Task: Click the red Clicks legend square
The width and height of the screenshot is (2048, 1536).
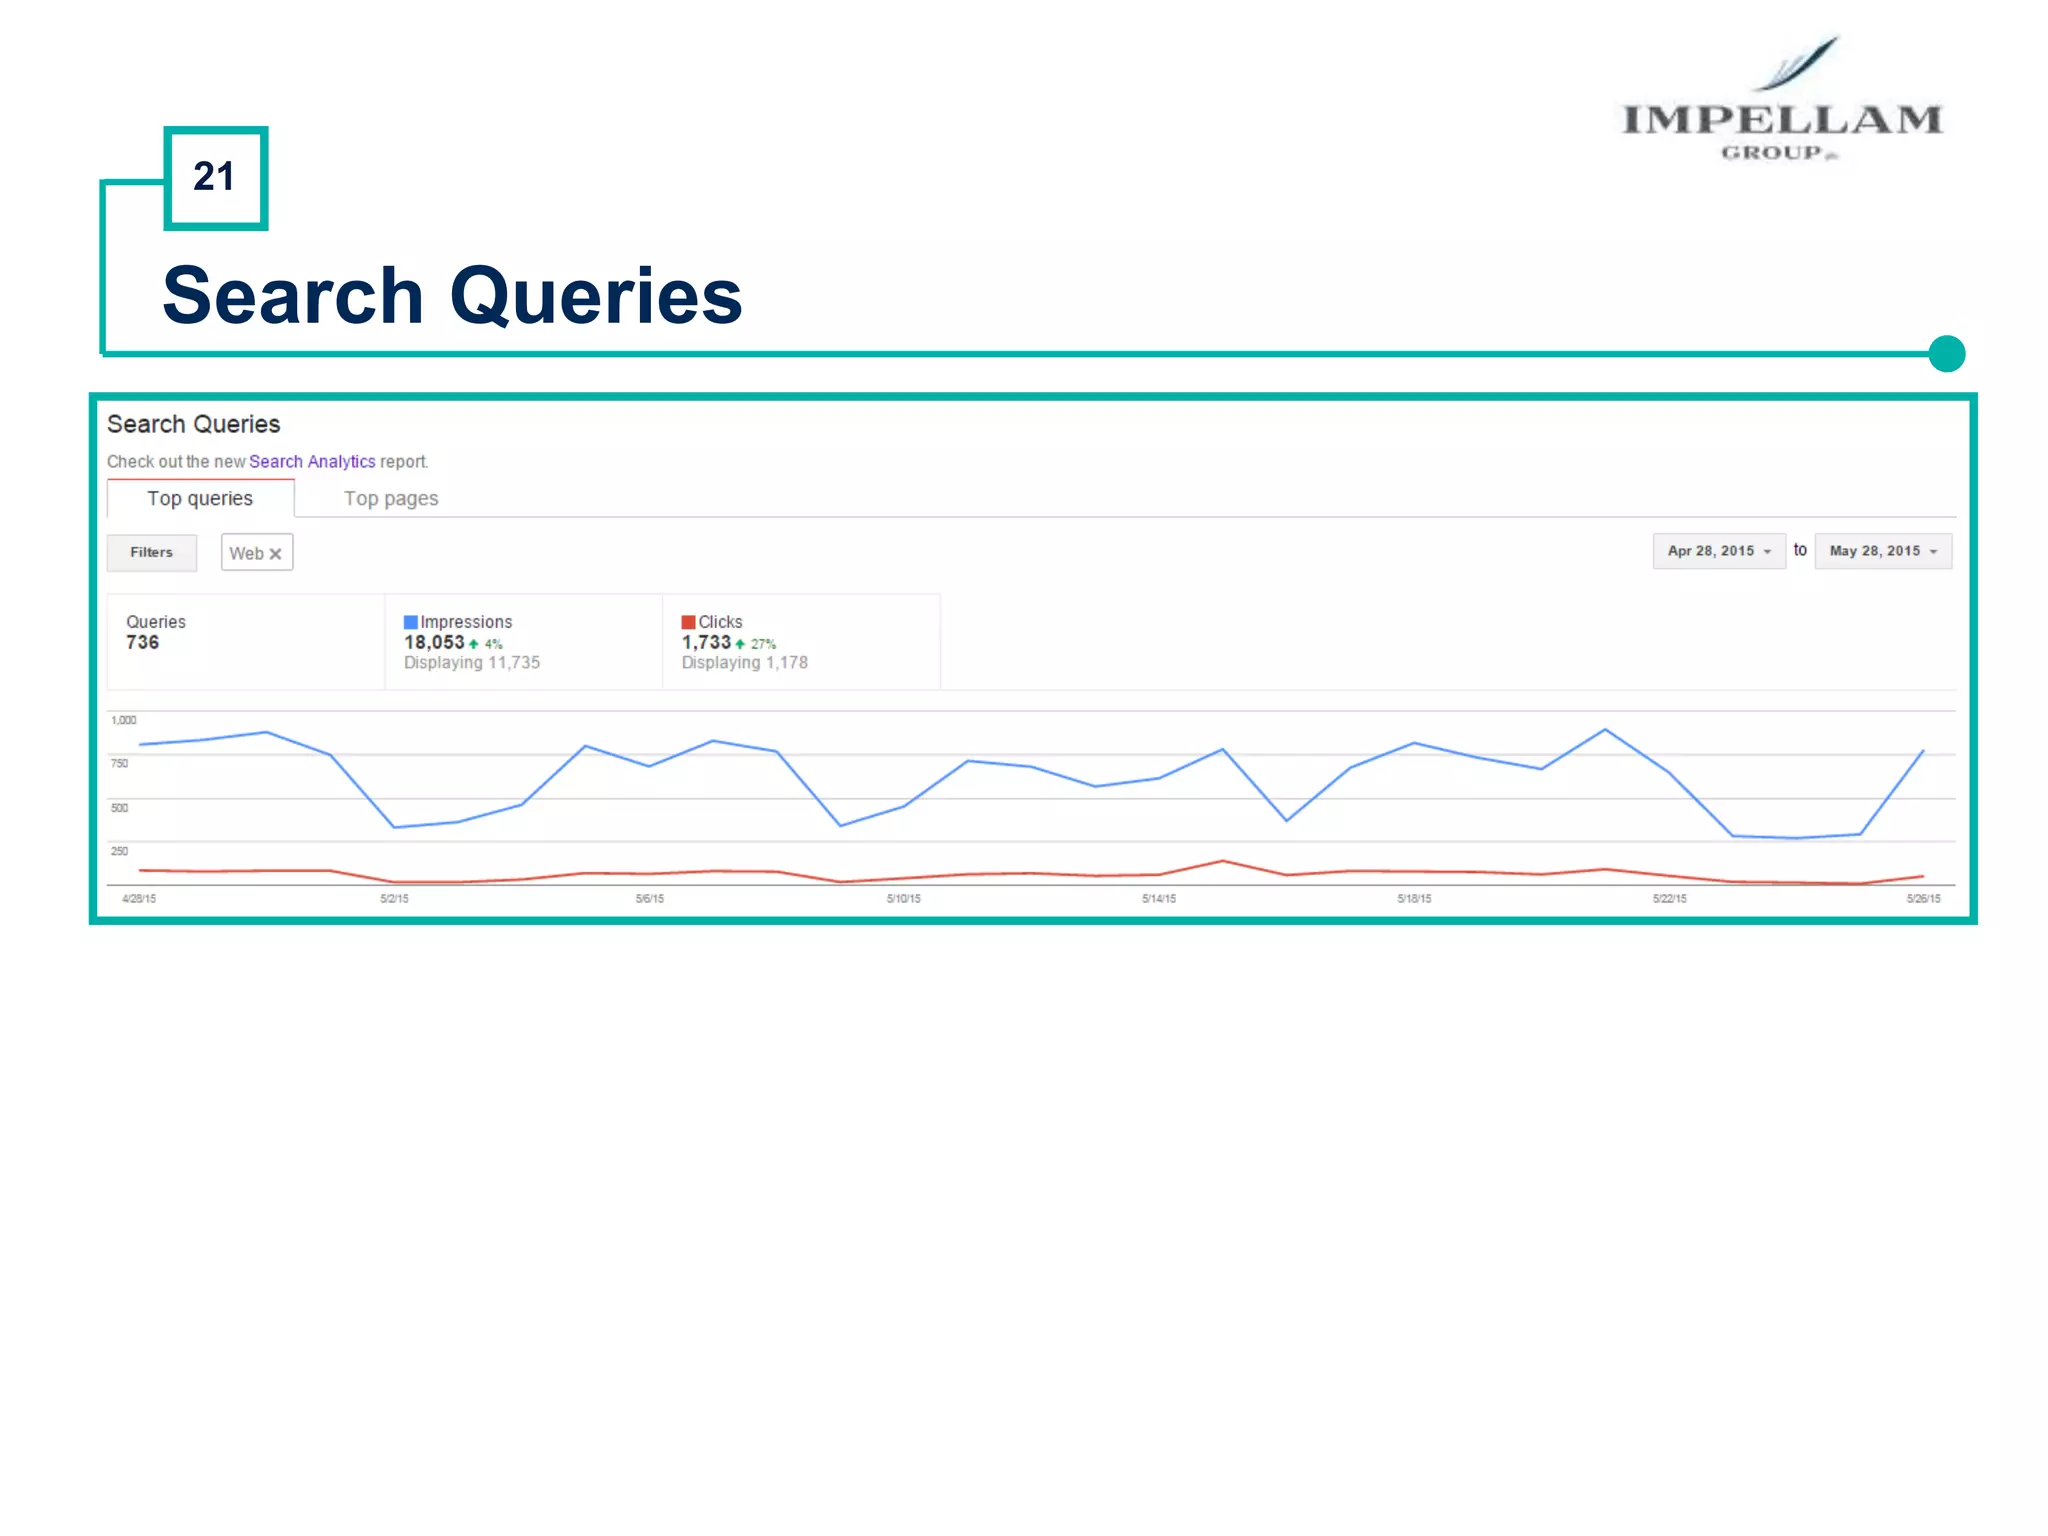Action: [688, 622]
